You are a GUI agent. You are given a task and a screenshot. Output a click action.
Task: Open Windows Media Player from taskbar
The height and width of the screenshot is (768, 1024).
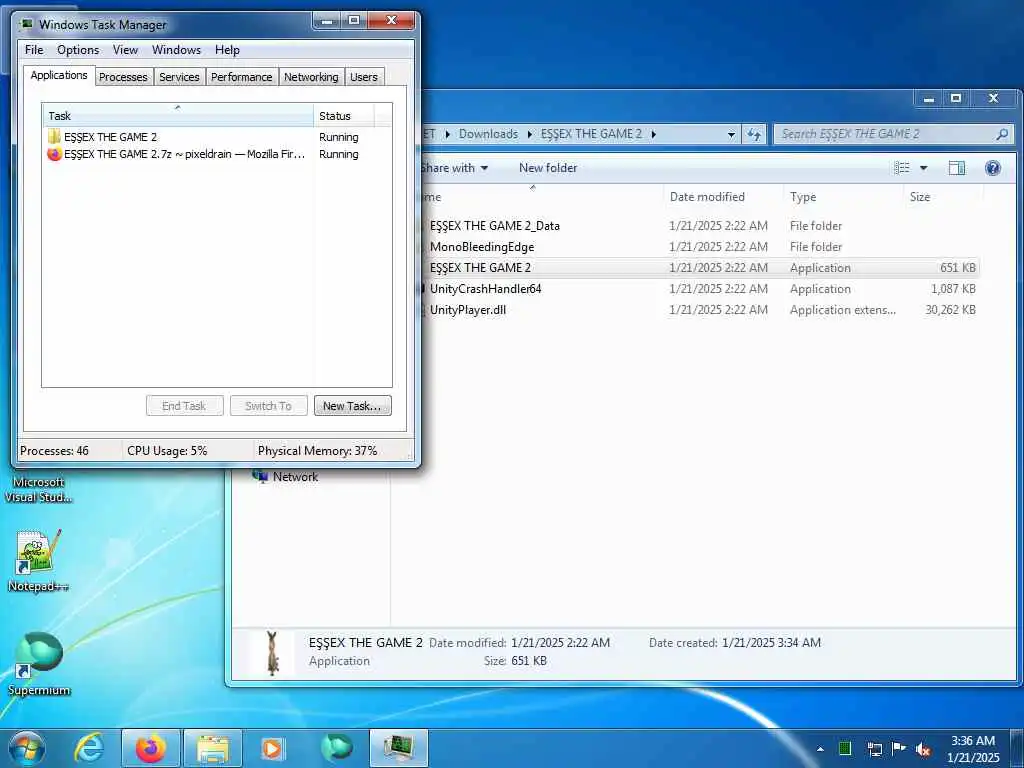click(x=272, y=749)
